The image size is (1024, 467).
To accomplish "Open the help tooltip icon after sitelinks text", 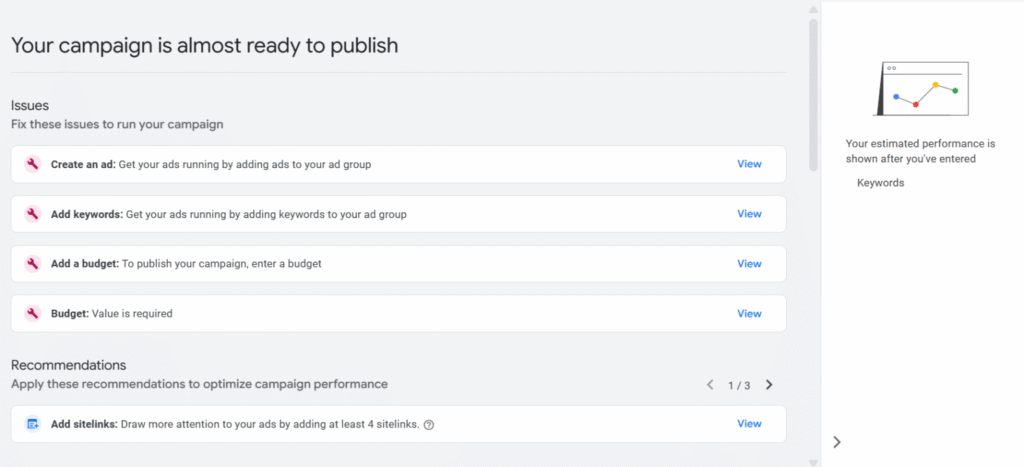I will [429, 425].
